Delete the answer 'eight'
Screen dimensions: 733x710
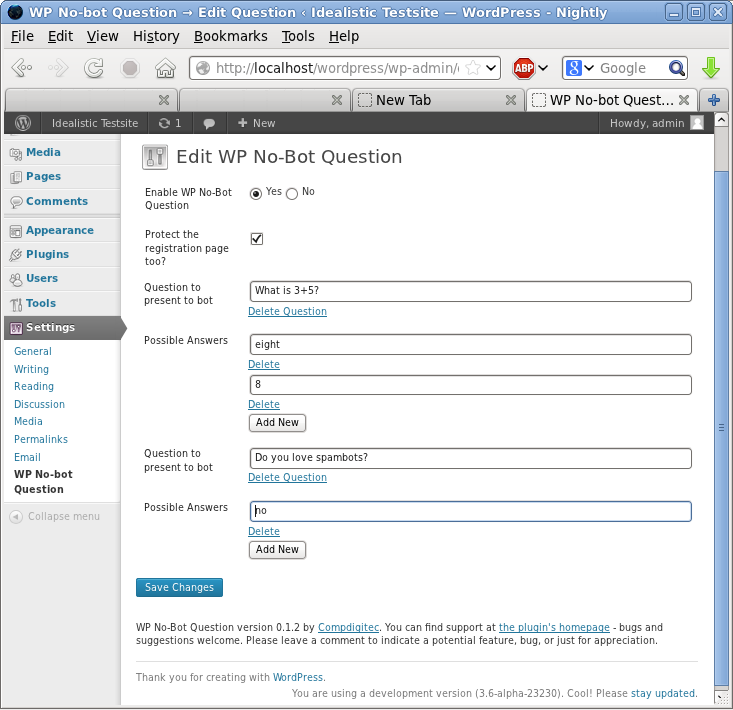(x=264, y=364)
